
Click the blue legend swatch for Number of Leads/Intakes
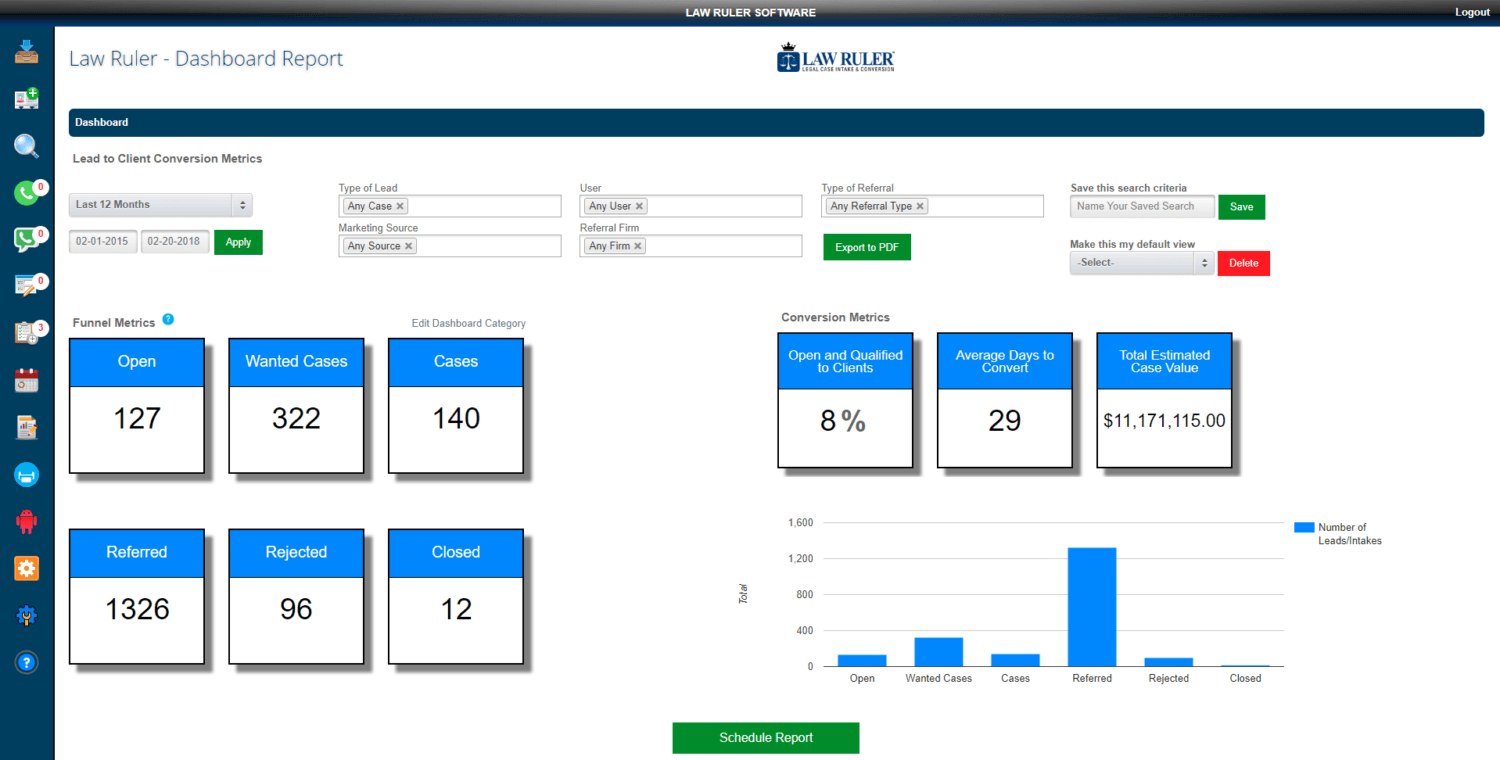click(x=1303, y=527)
